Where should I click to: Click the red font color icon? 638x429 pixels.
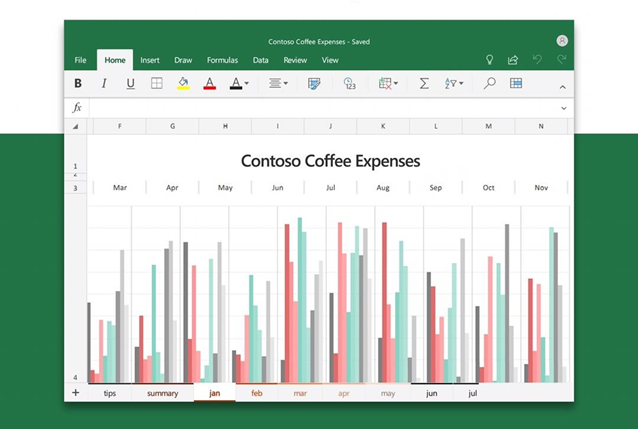coord(209,84)
